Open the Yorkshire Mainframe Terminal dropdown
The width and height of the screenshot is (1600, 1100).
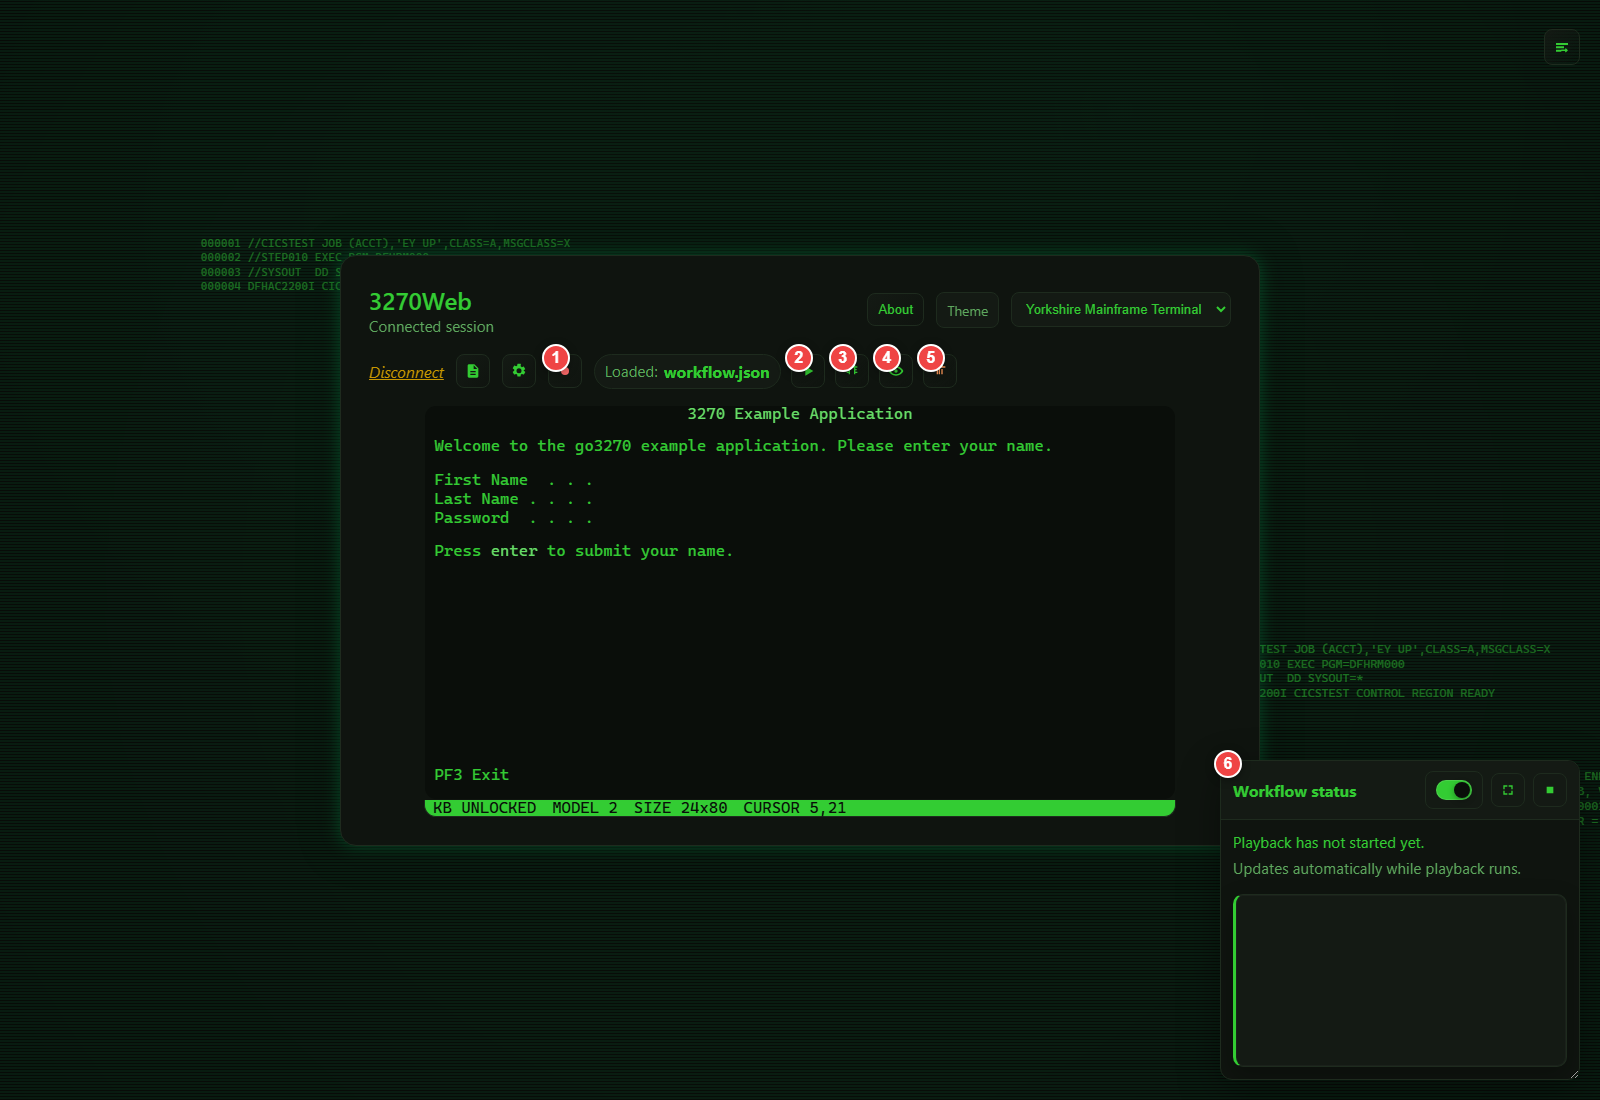pyautogui.click(x=1120, y=309)
